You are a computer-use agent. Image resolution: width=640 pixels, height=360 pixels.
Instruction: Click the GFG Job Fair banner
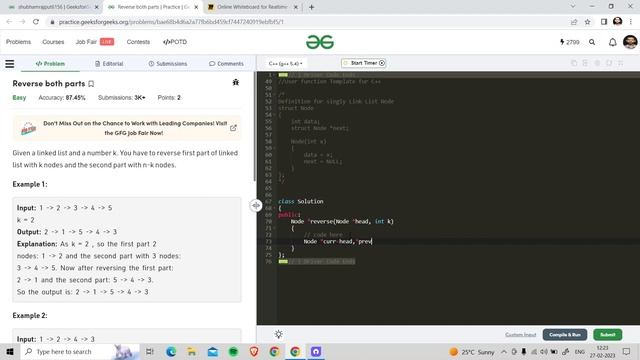(127, 128)
